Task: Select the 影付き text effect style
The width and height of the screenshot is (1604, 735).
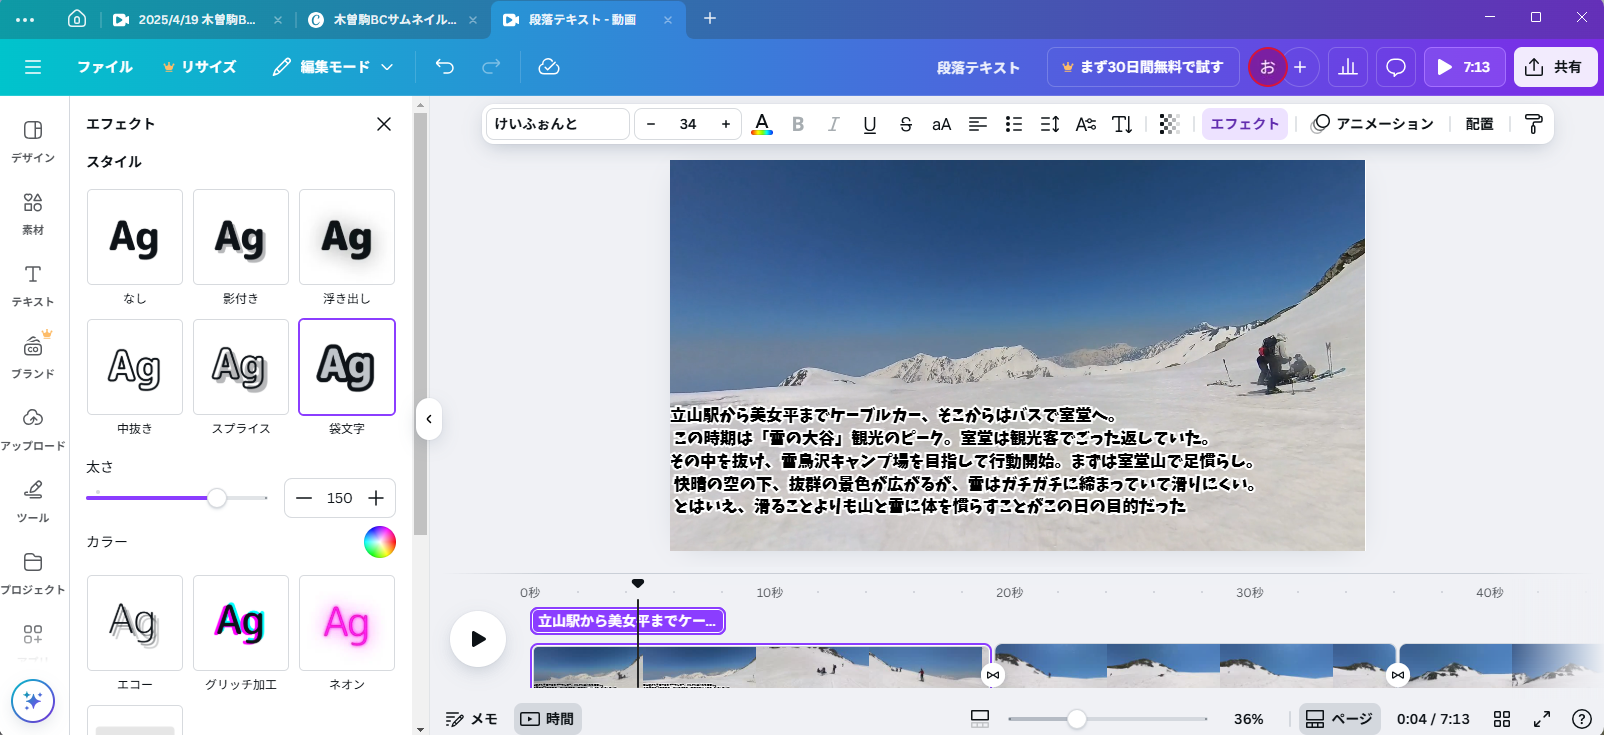Action: pyautogui.click(x=241, y=238)
